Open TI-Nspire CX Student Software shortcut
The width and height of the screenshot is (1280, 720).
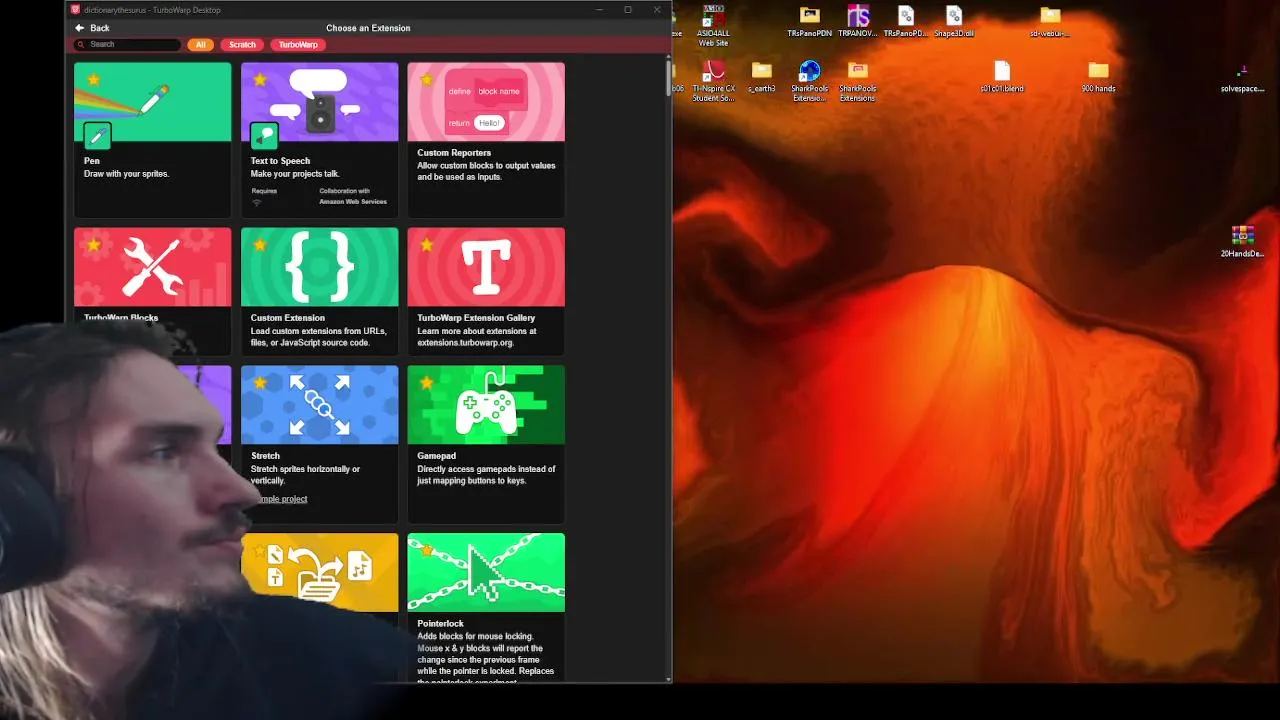pos(713,82)
